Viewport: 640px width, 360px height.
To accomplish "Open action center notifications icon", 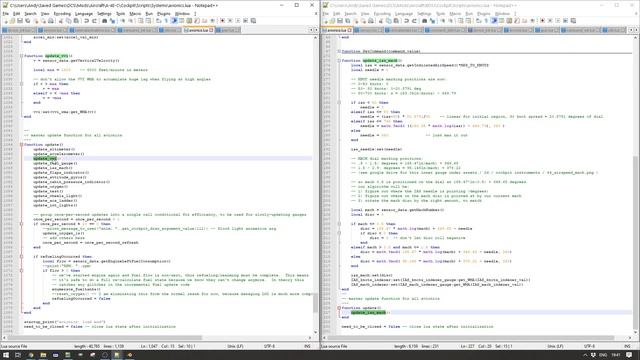I will [629, 355].
